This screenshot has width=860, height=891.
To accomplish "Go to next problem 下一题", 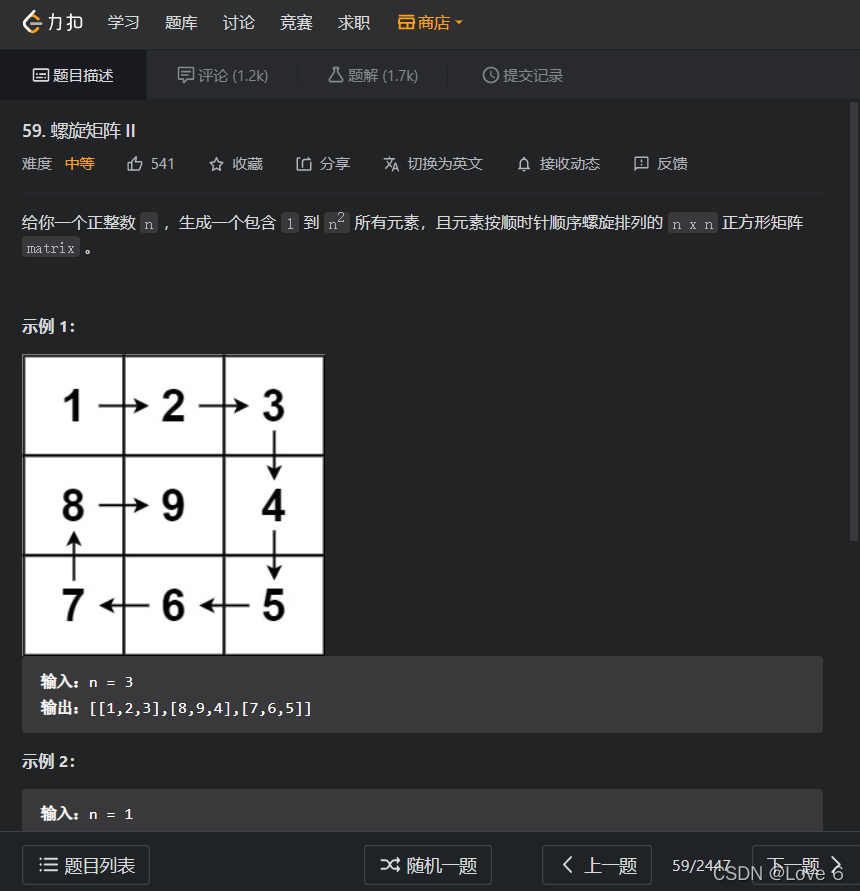I will 805,865.
